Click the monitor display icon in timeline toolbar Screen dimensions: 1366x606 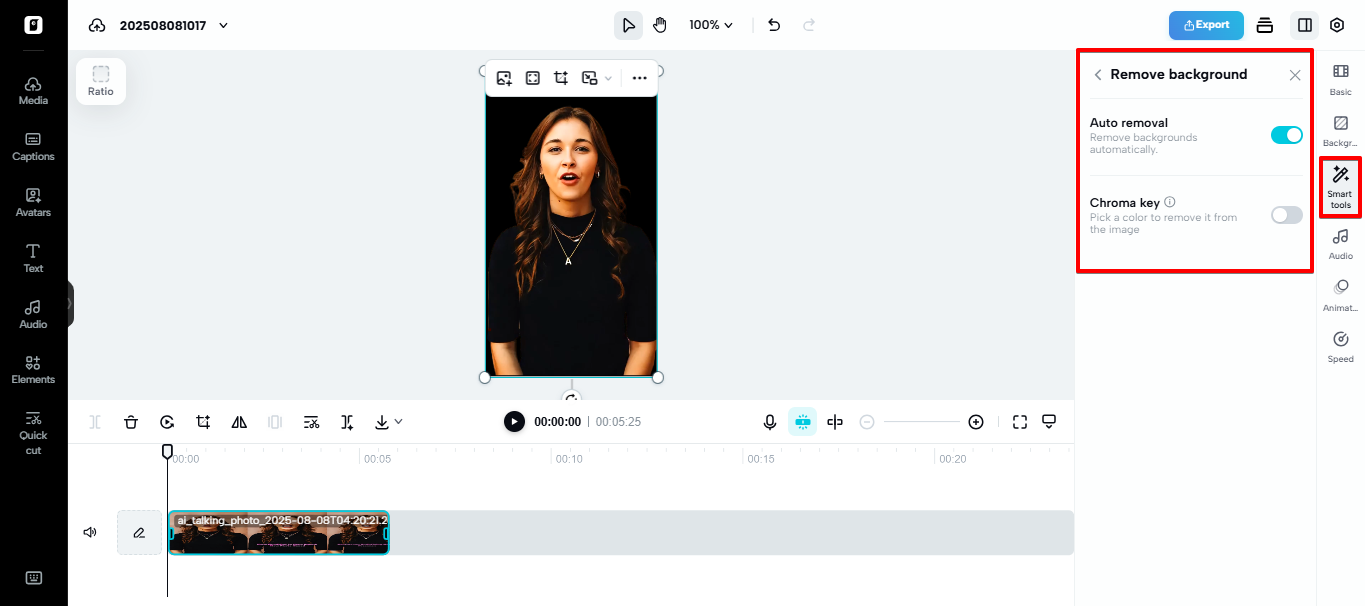1049,422
